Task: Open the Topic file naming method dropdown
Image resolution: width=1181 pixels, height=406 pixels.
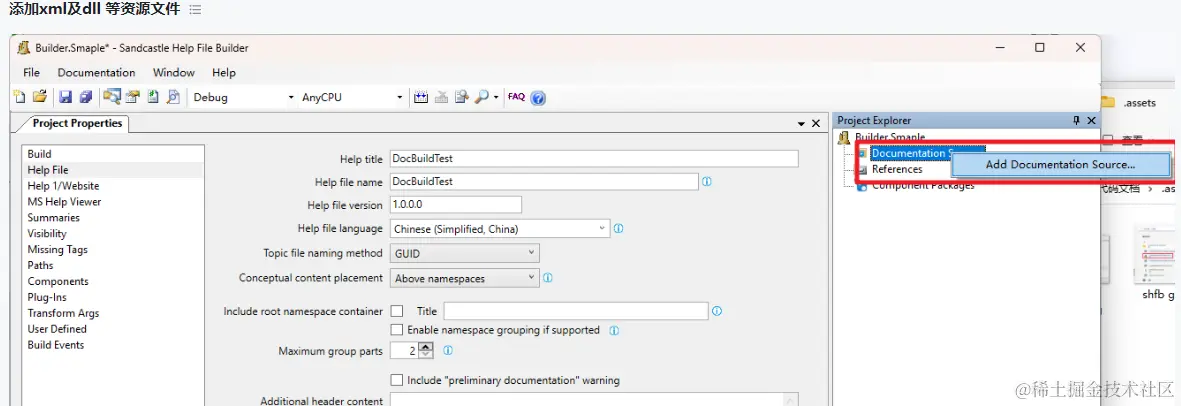Action: pyautogui.click(x=465, y=253)
